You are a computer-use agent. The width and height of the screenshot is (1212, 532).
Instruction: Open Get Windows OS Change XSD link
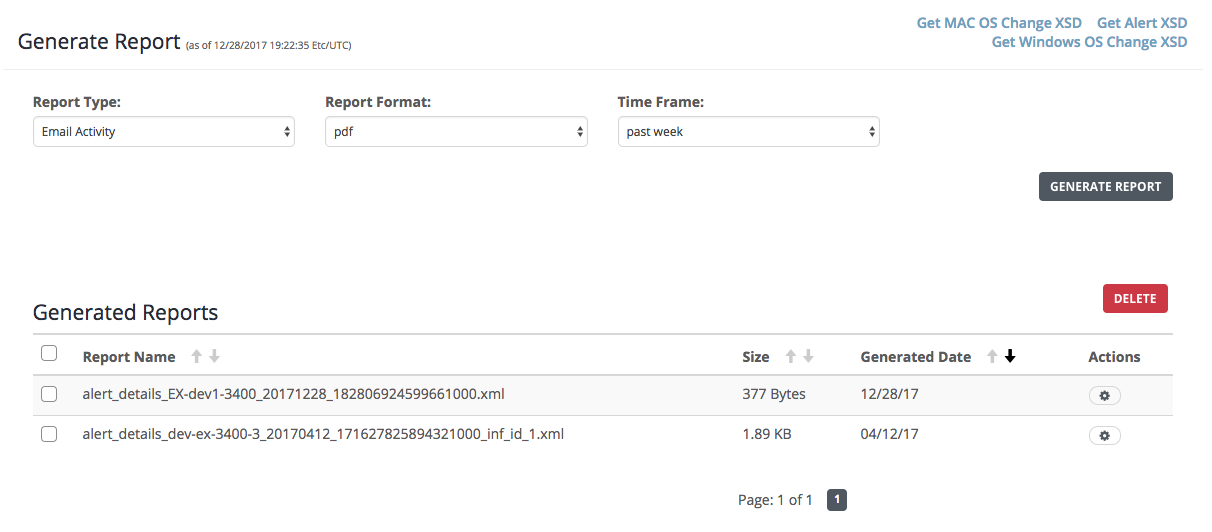(x=1090, y=42)
